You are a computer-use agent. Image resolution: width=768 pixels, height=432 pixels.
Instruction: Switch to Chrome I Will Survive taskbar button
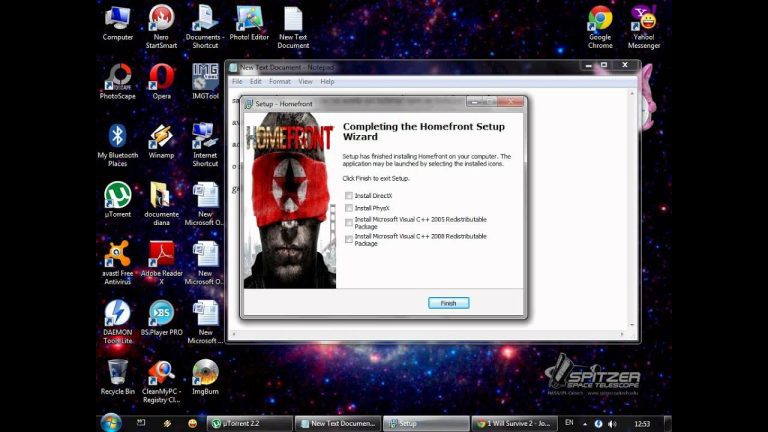click(x=514, y=424)
